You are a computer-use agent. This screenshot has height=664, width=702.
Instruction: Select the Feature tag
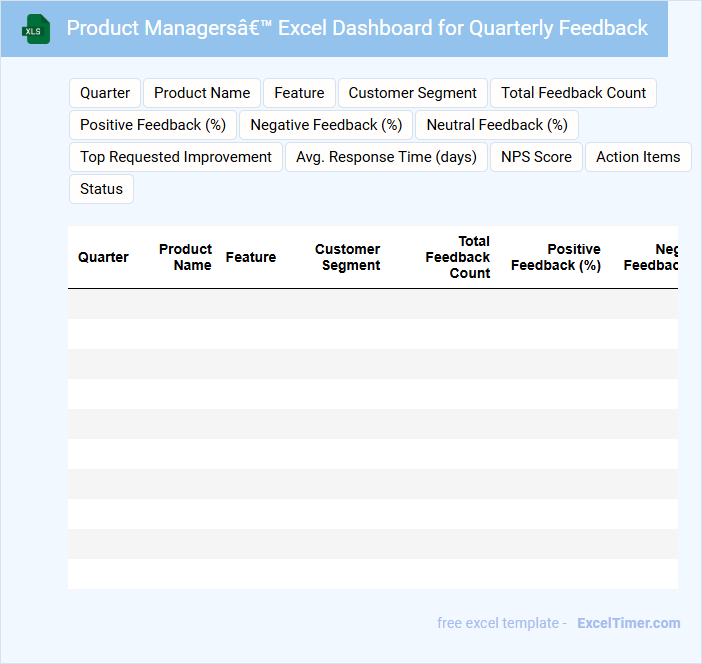(299, 93)
